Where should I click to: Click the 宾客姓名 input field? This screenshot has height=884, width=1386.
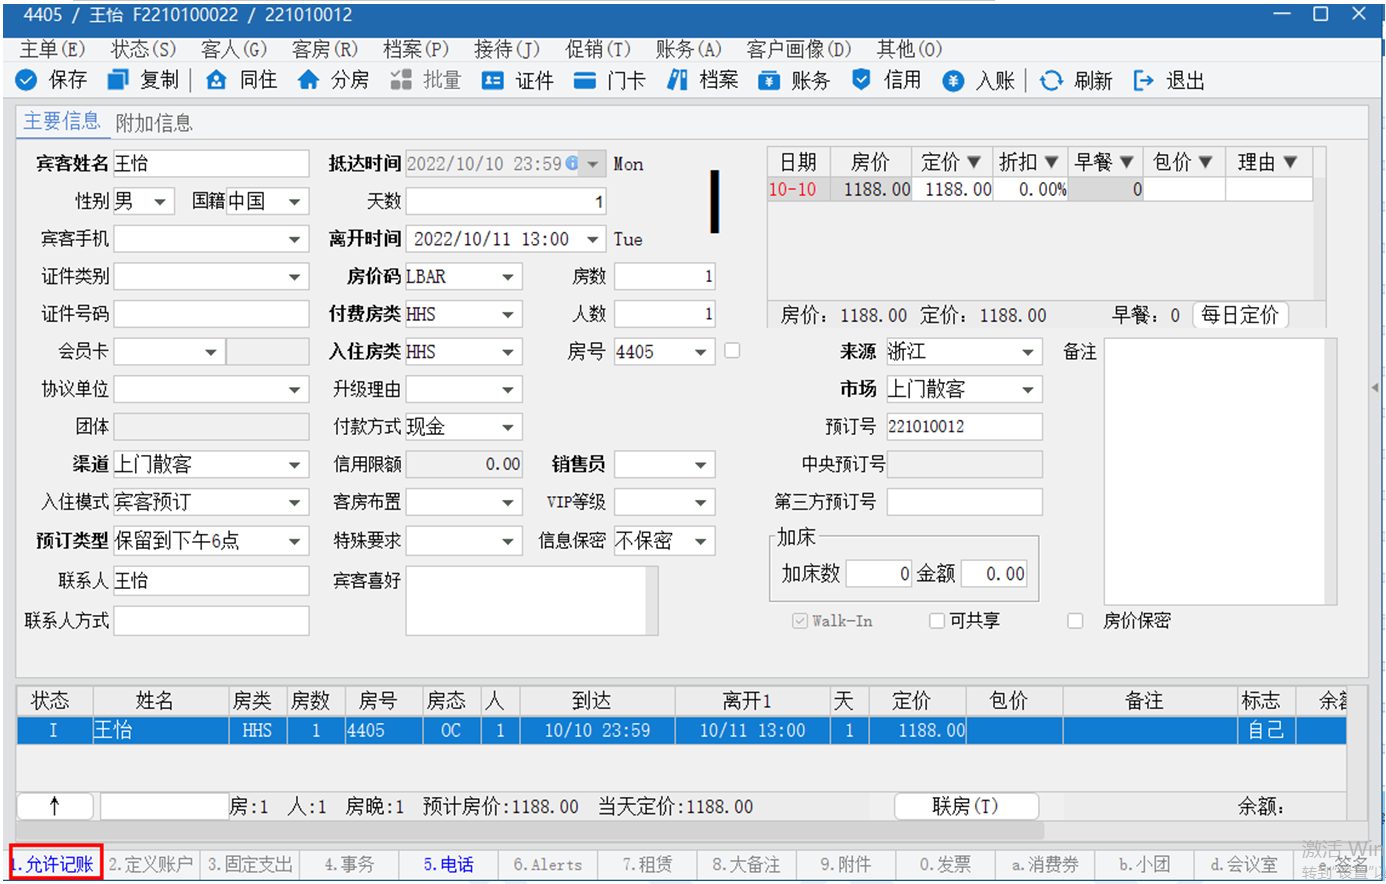[x=211, y=164]
